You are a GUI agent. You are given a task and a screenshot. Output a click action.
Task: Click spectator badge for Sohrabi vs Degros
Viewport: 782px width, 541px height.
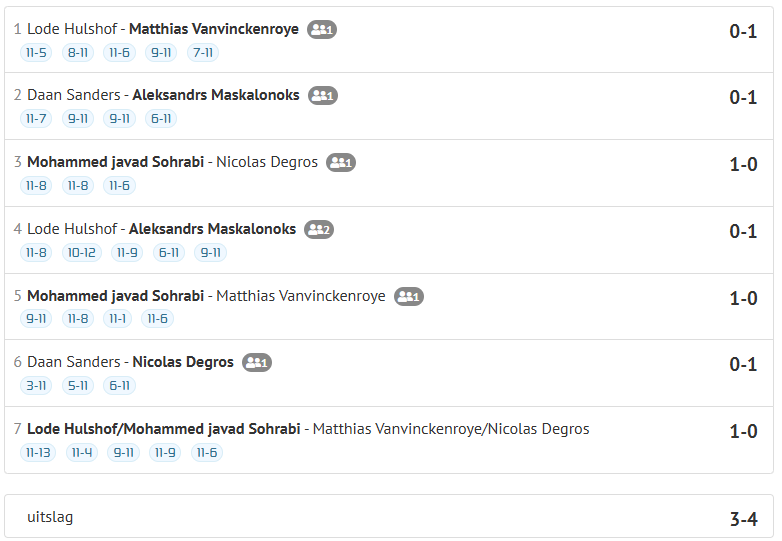pos(340,162)
